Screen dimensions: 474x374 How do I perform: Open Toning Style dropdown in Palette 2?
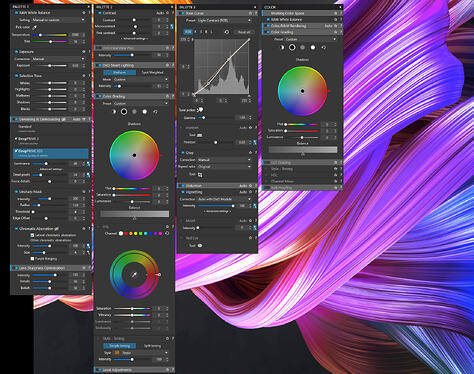click(141, 353)
